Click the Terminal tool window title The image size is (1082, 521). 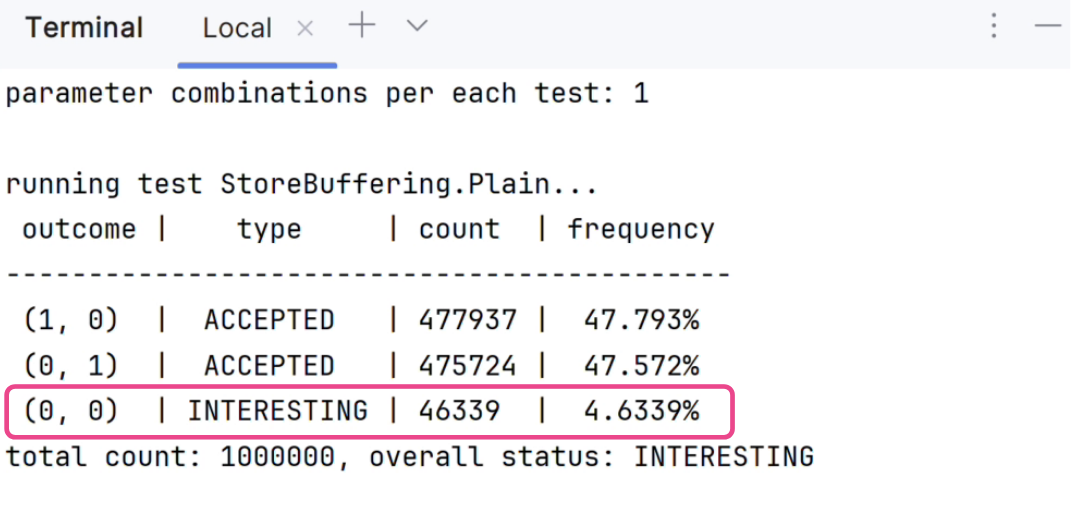(x=85, y=28)
